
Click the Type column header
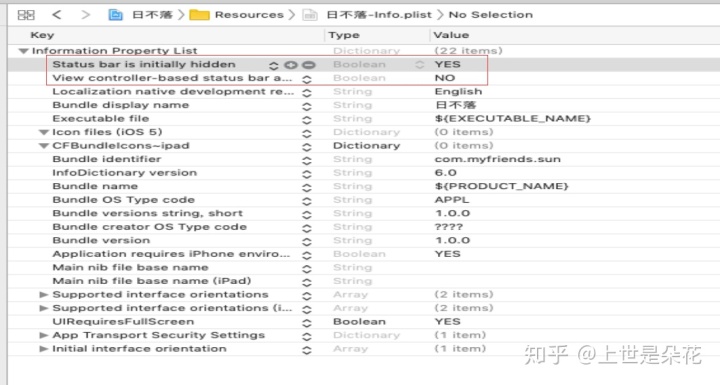pyautogui.click(x=343, y=35)
